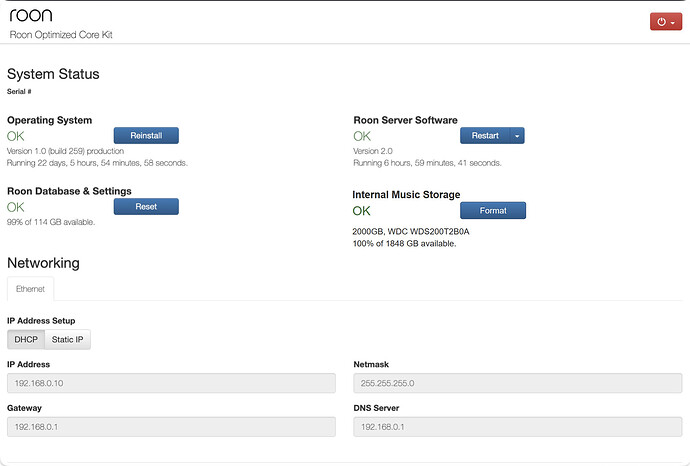Viewport: 690px width, 466px height.
Task: Click the power button's caret arrow
Action: 673,22
